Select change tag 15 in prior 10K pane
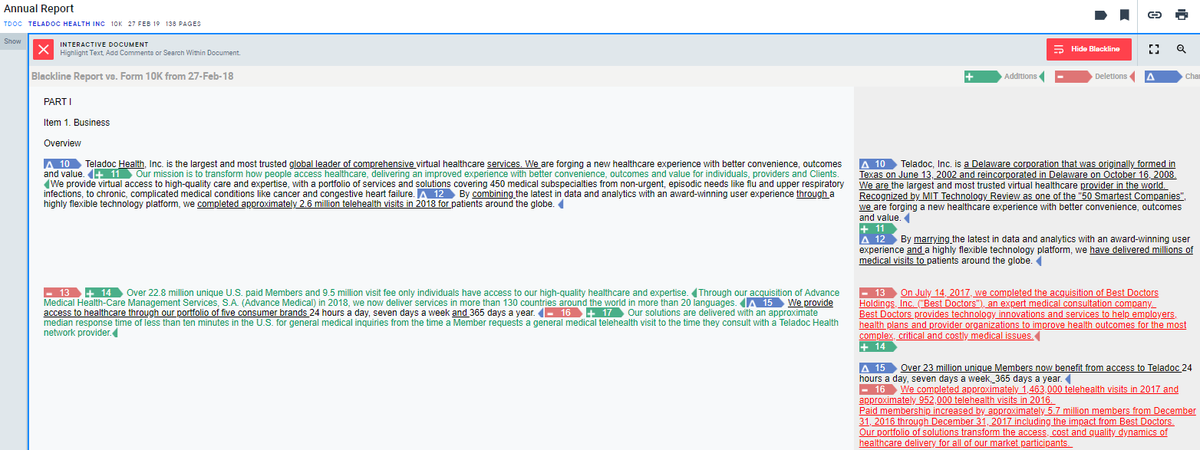 (x=878, y=369)
